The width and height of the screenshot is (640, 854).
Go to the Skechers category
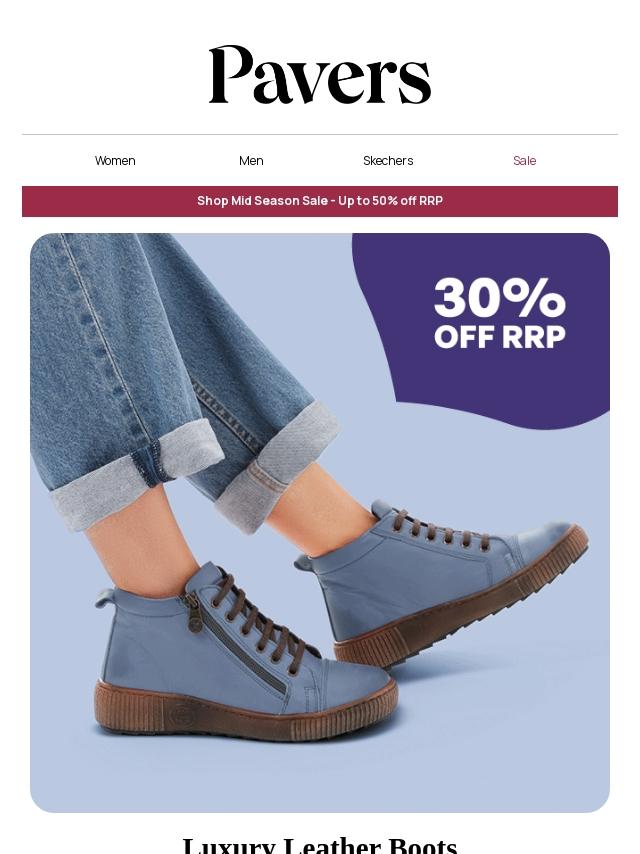(388, 161)
